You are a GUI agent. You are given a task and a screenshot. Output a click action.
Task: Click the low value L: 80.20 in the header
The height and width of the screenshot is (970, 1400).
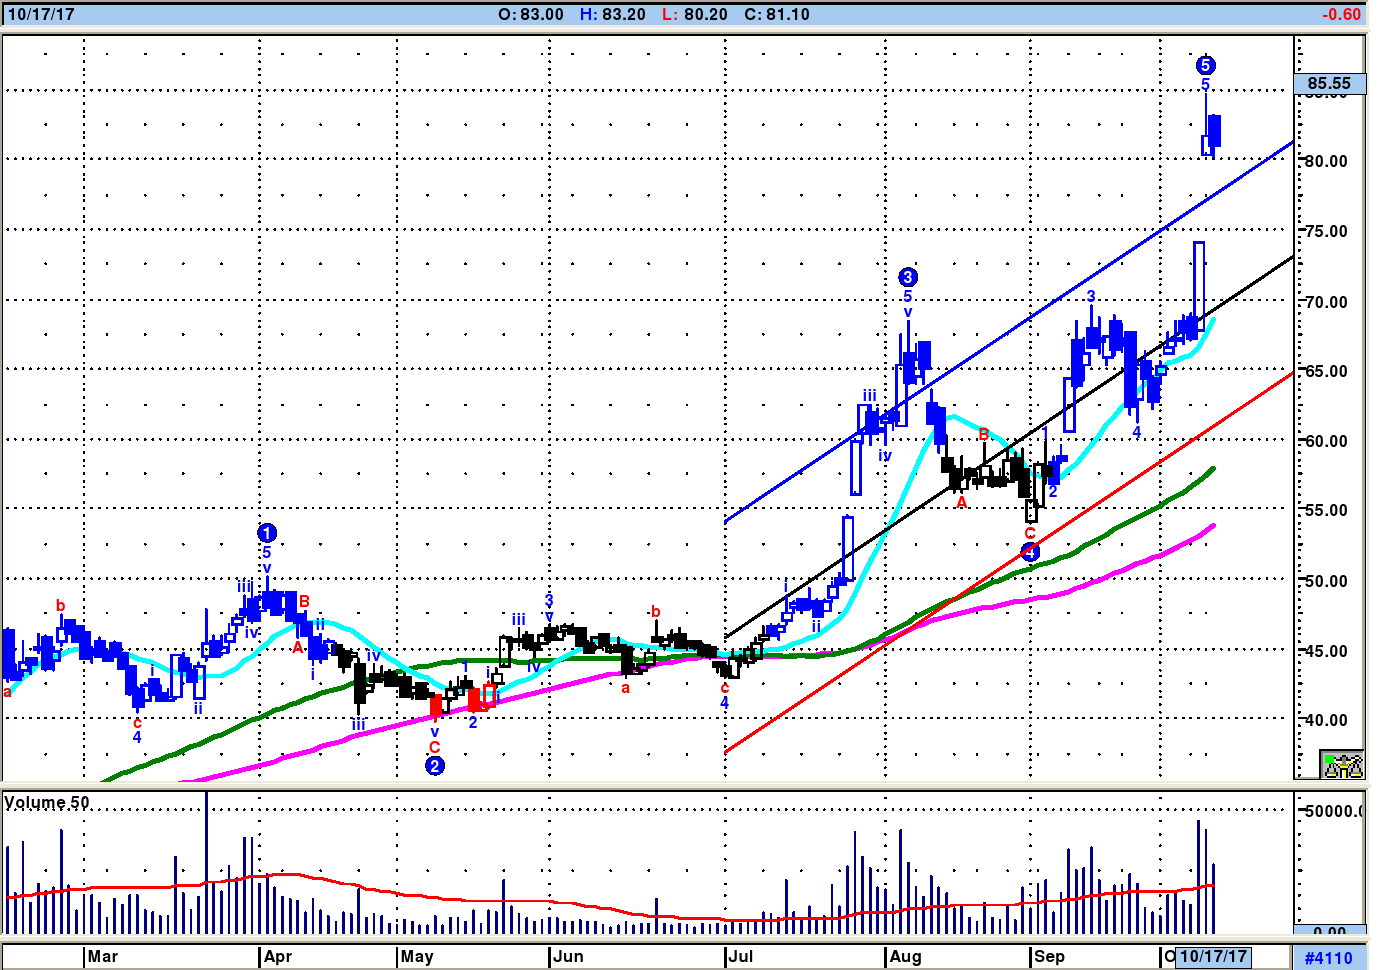coord(695,14)
